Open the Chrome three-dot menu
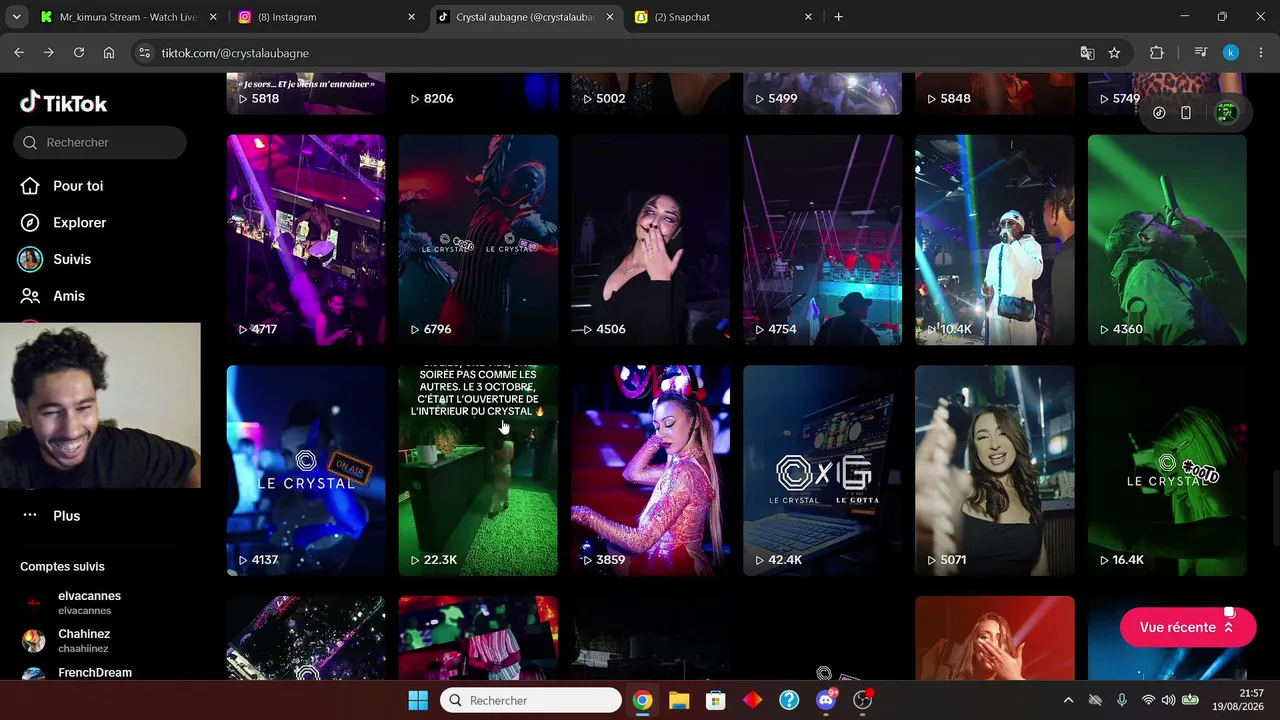The height and width of the screenshot is (720, 1280). tap(1260, 53)
